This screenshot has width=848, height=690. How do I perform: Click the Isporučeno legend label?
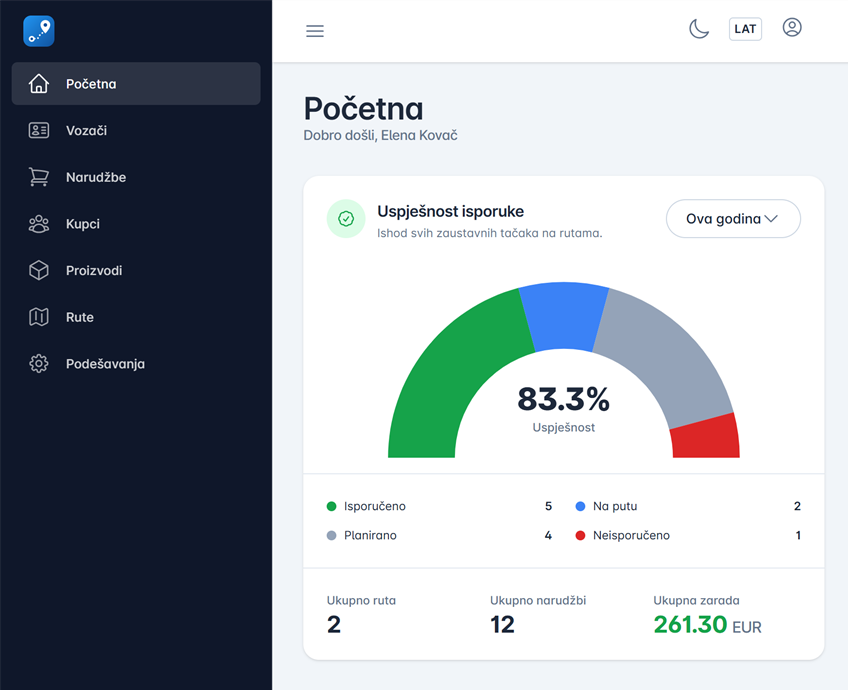point(375,506)
